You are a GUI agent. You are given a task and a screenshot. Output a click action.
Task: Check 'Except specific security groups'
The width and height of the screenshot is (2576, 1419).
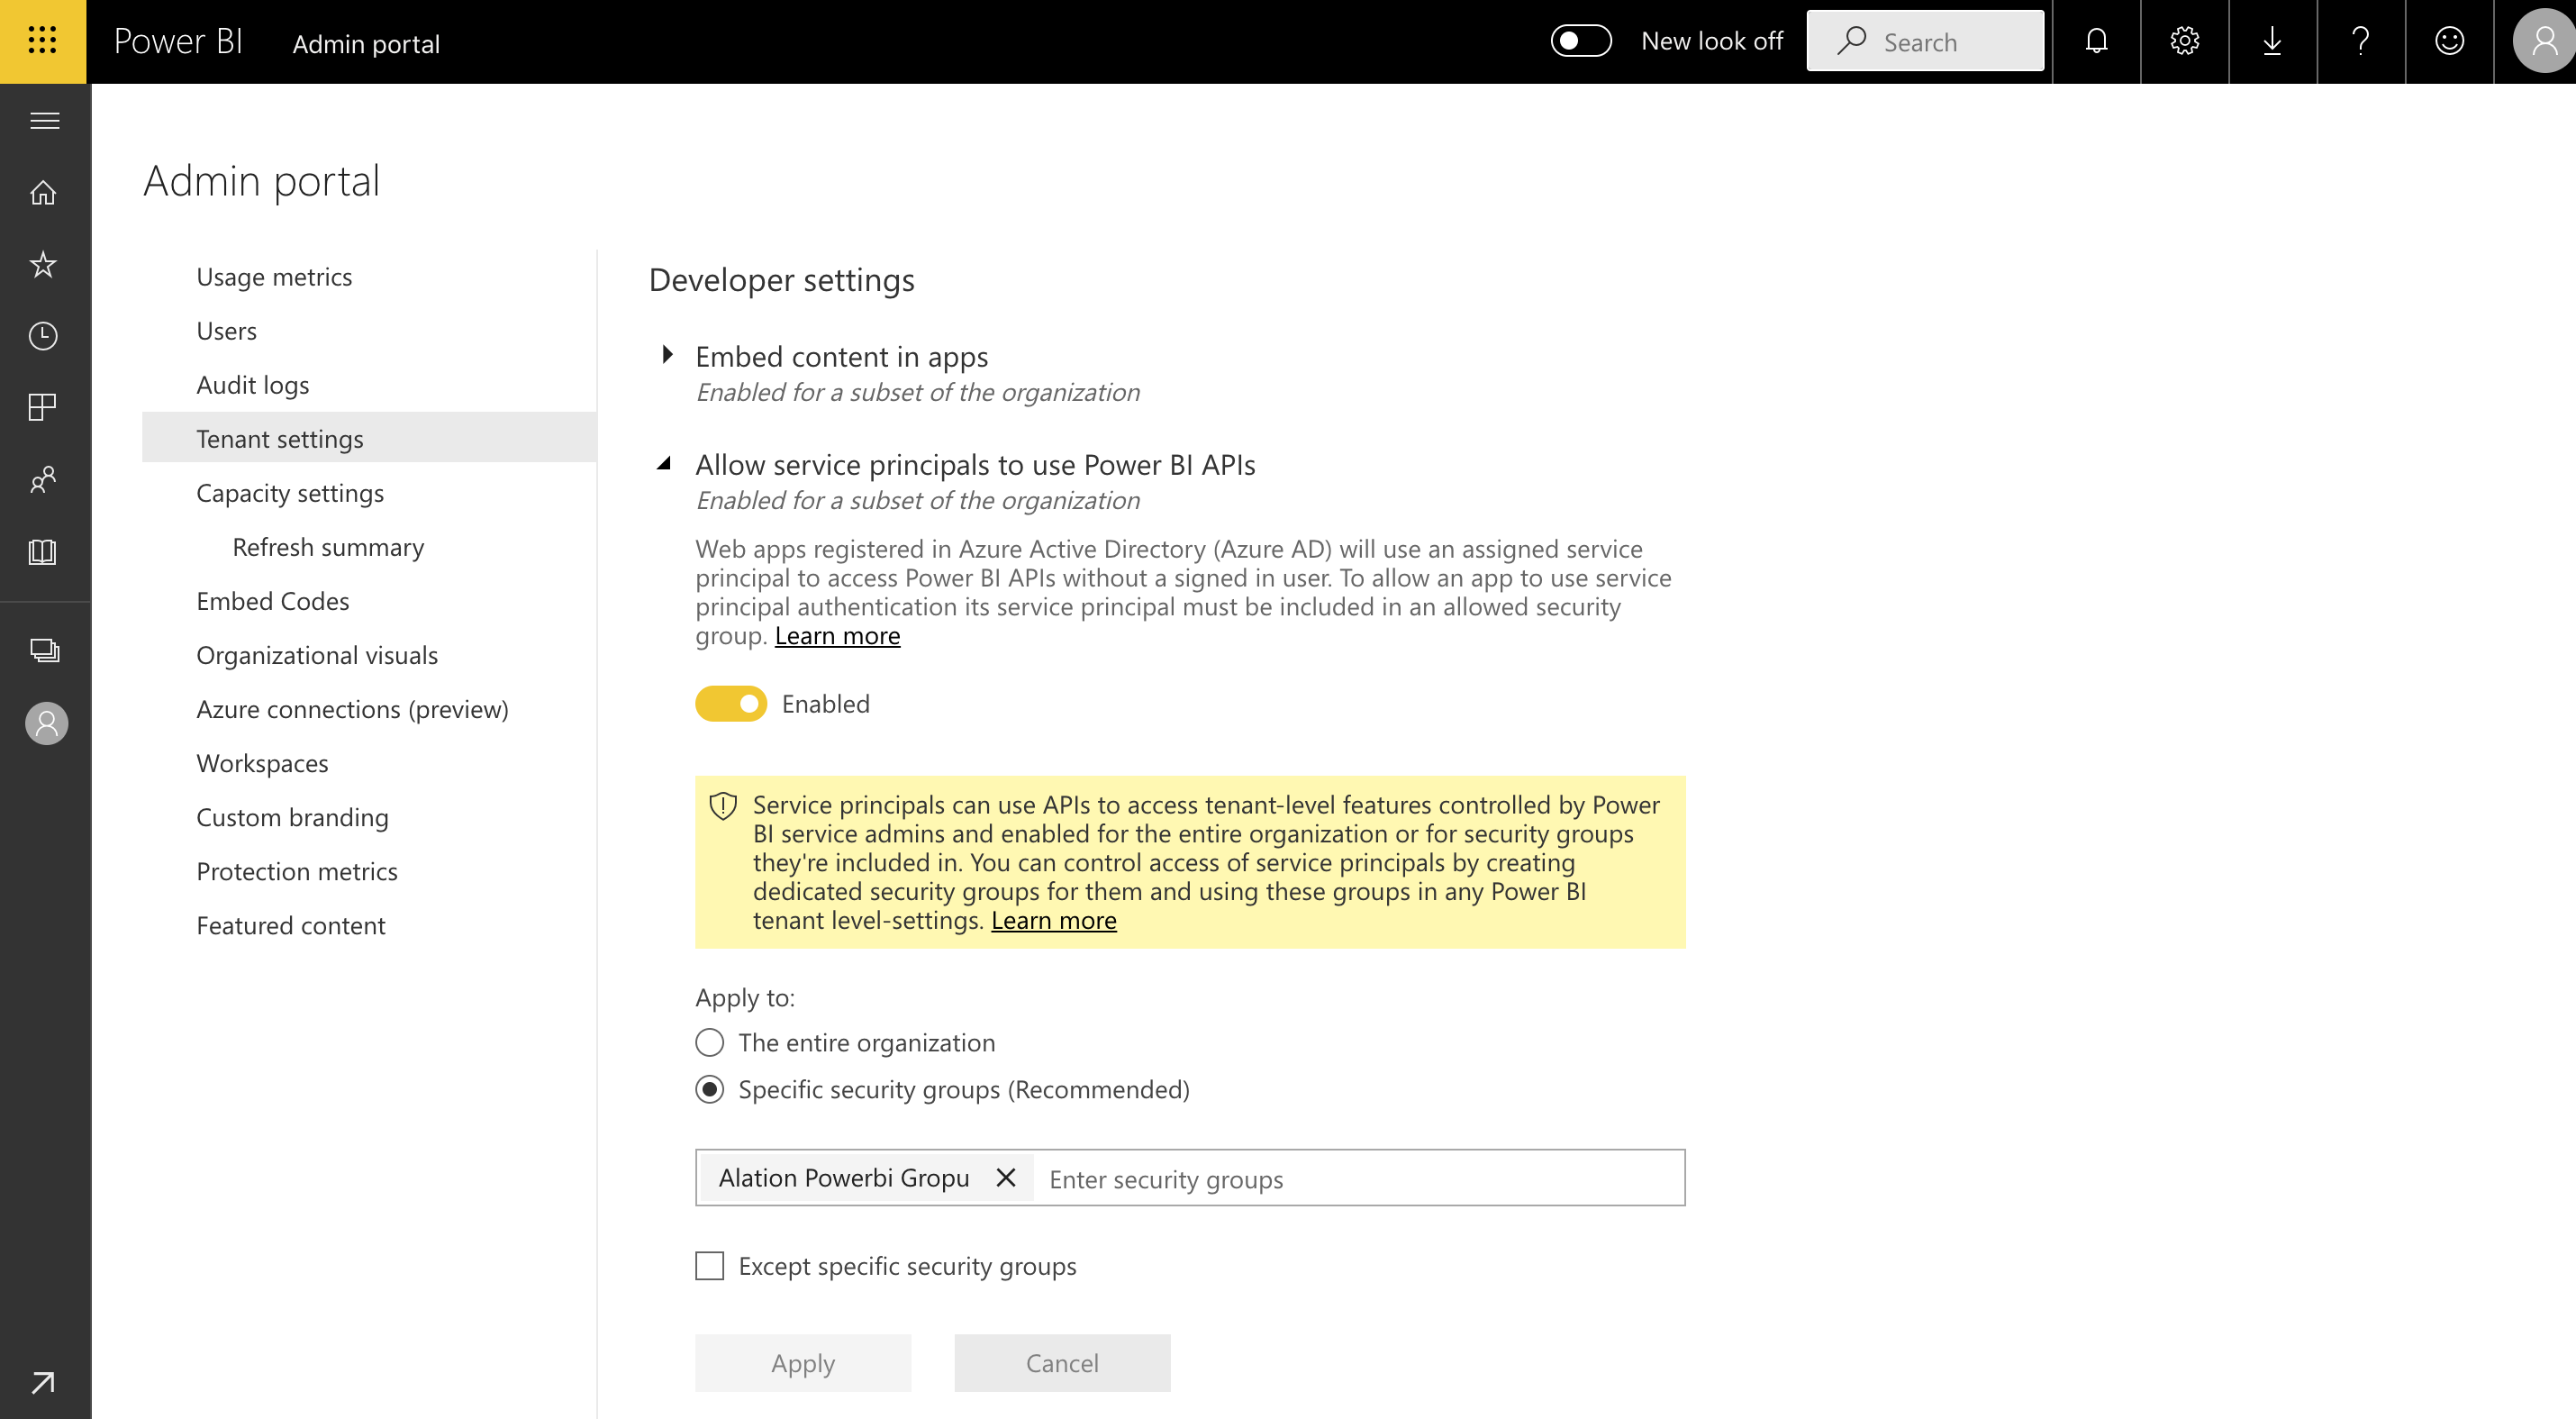(709, 1265)
